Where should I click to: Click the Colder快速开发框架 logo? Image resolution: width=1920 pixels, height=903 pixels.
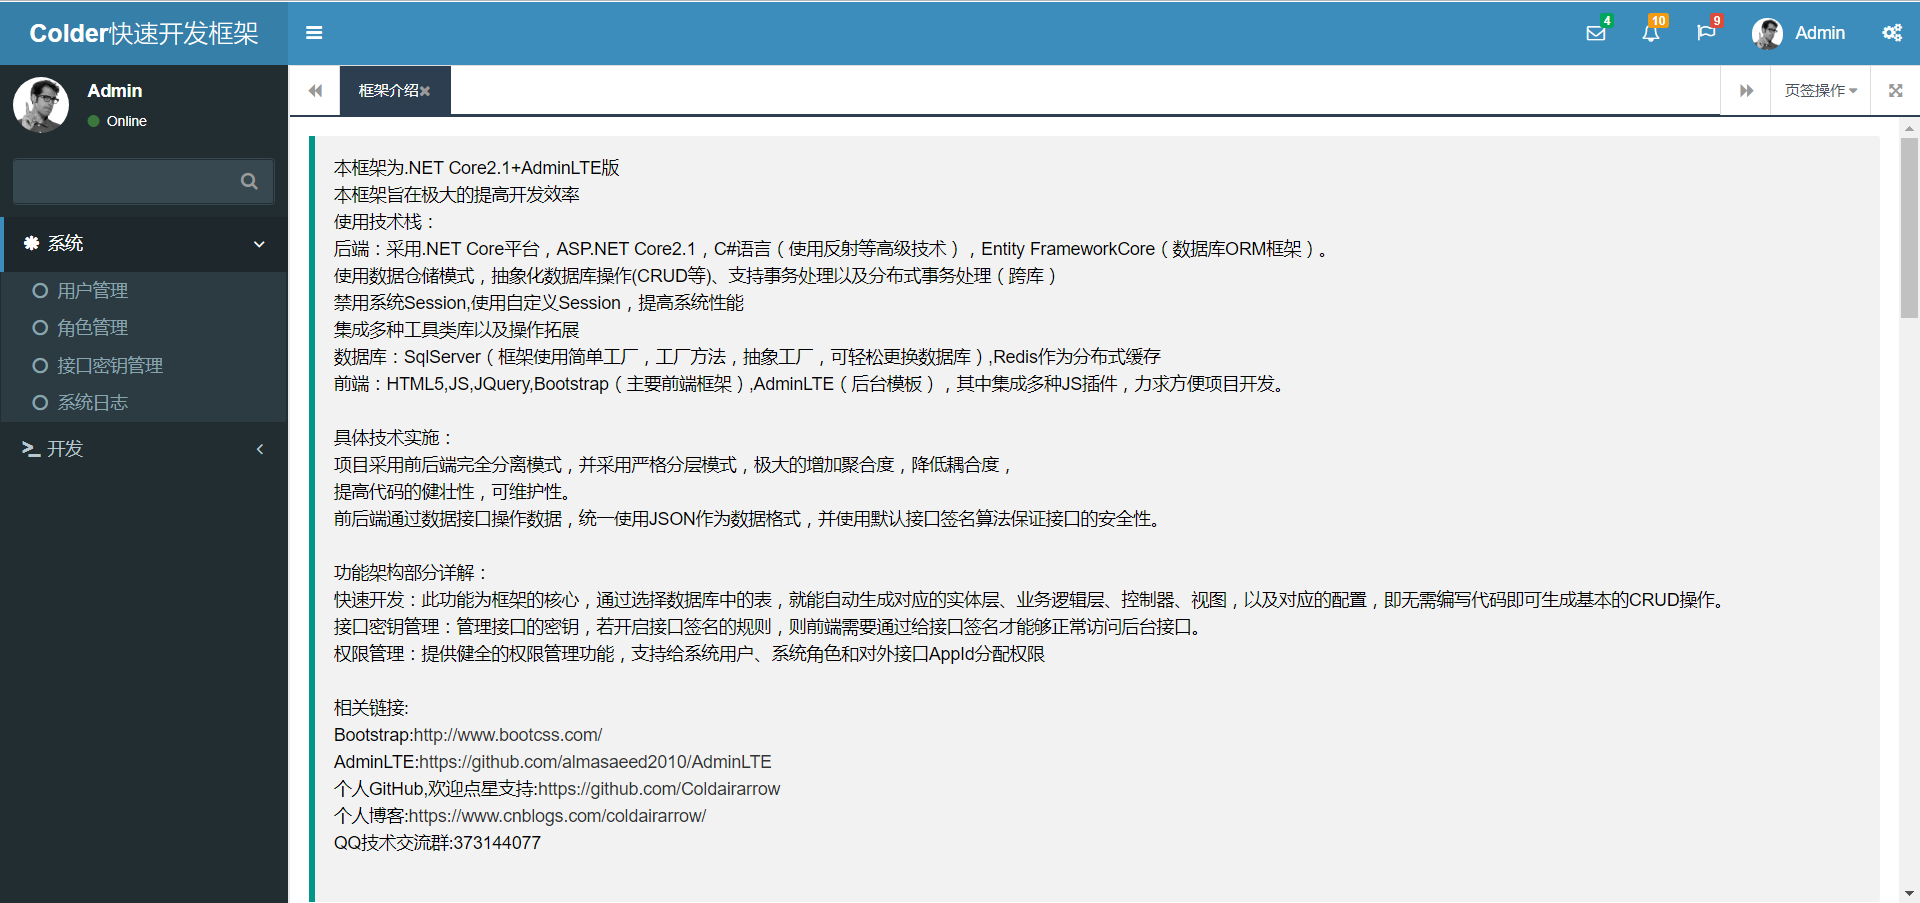pos(144,33)
